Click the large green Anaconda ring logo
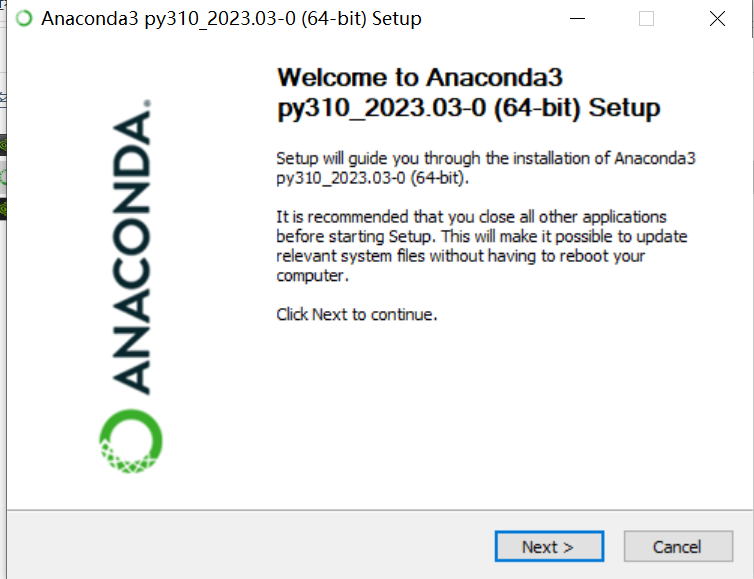Image resolution: width=754 pixels, height=579 pixels. (x=131, y=441)
